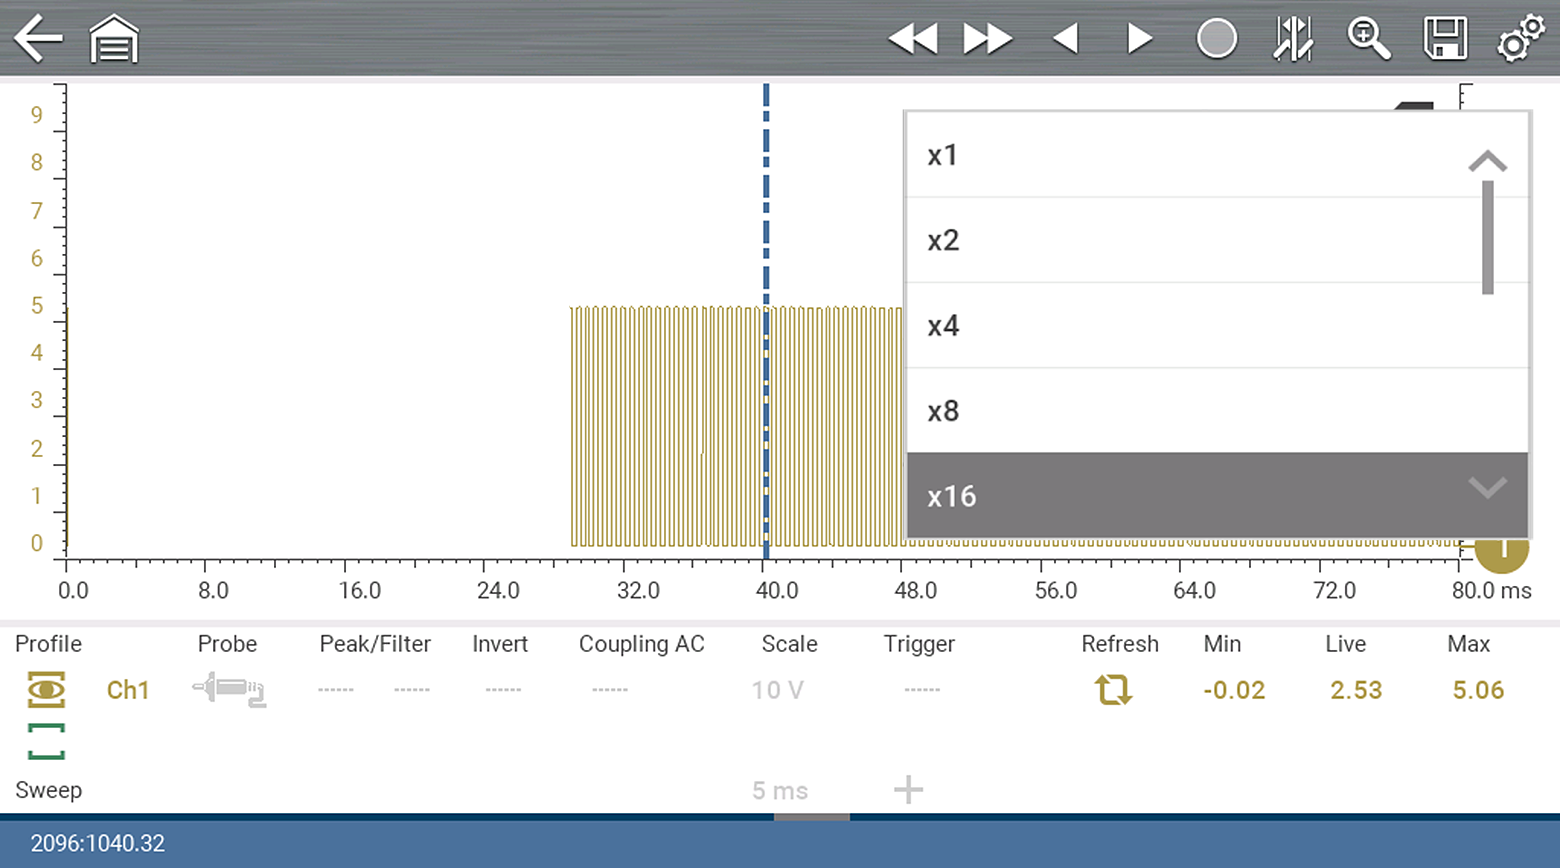Image resolution: width=1560 pixels, height=868 pixels.
Task: Toggle the cursors tool icon
Action: pos(1292,39)
